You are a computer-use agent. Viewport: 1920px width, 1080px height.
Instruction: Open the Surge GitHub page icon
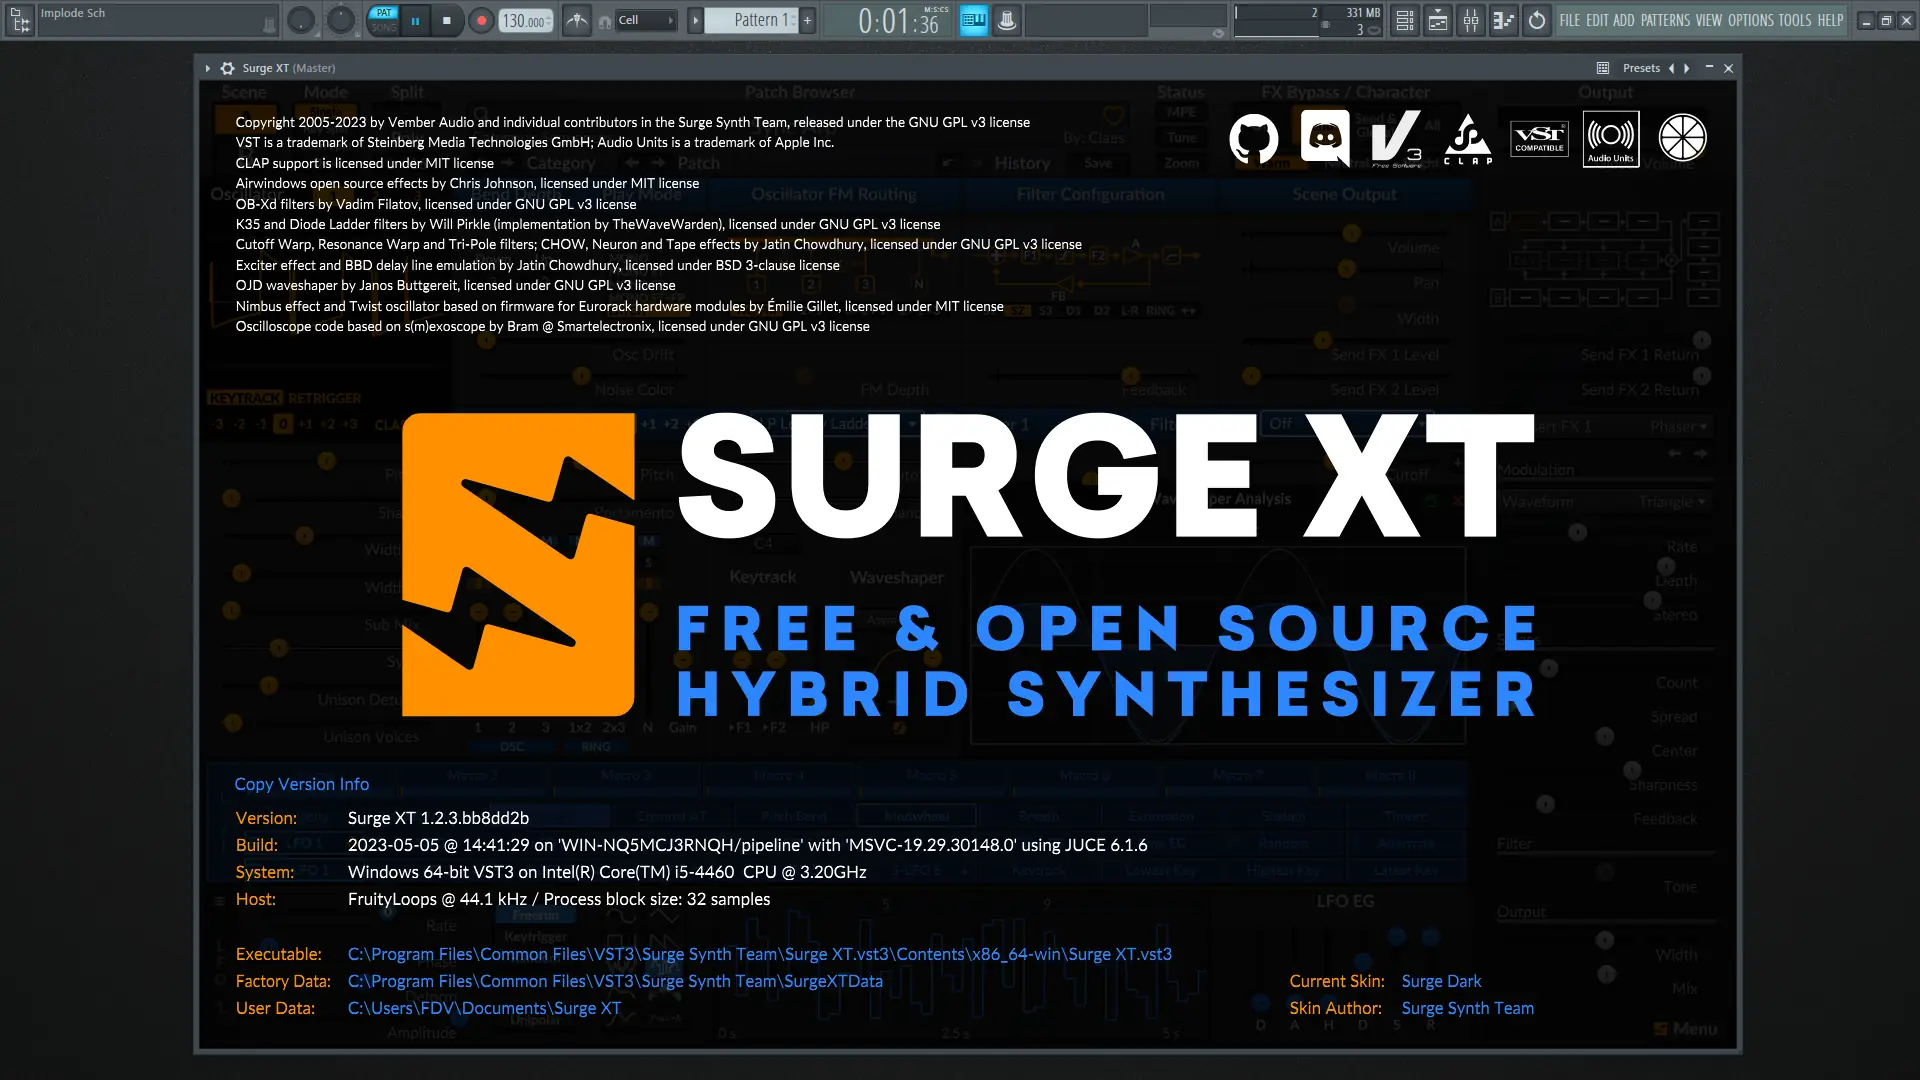[1253, 138]
